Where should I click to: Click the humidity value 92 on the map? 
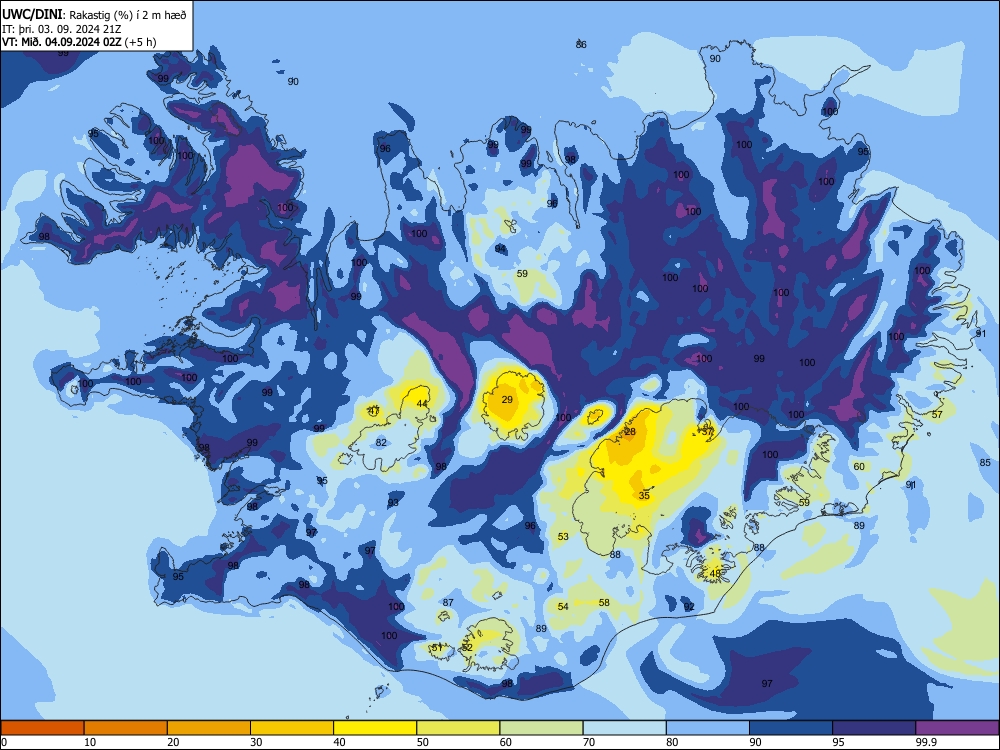(x=689, y=607)
